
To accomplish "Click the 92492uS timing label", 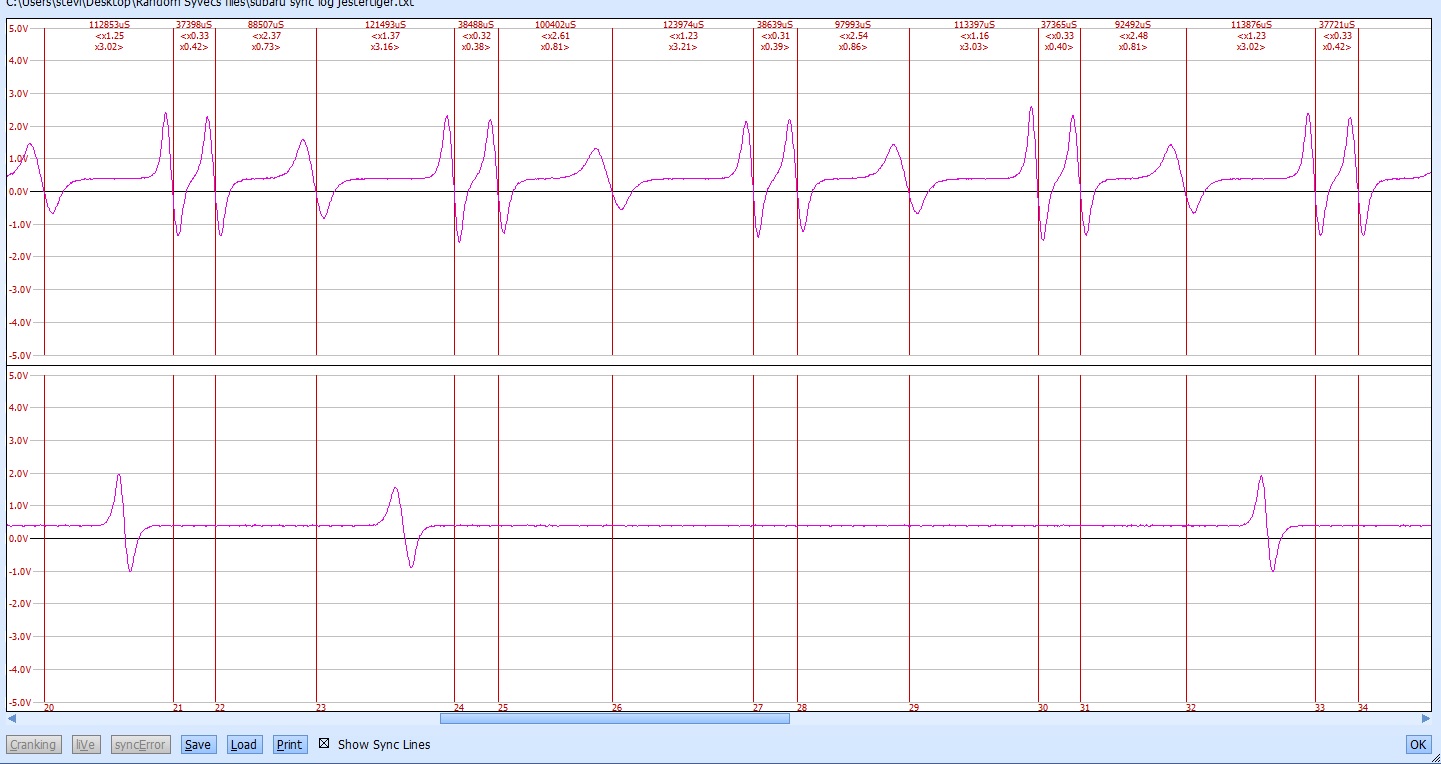I will pyautogui.click(x=1133, y=24).
